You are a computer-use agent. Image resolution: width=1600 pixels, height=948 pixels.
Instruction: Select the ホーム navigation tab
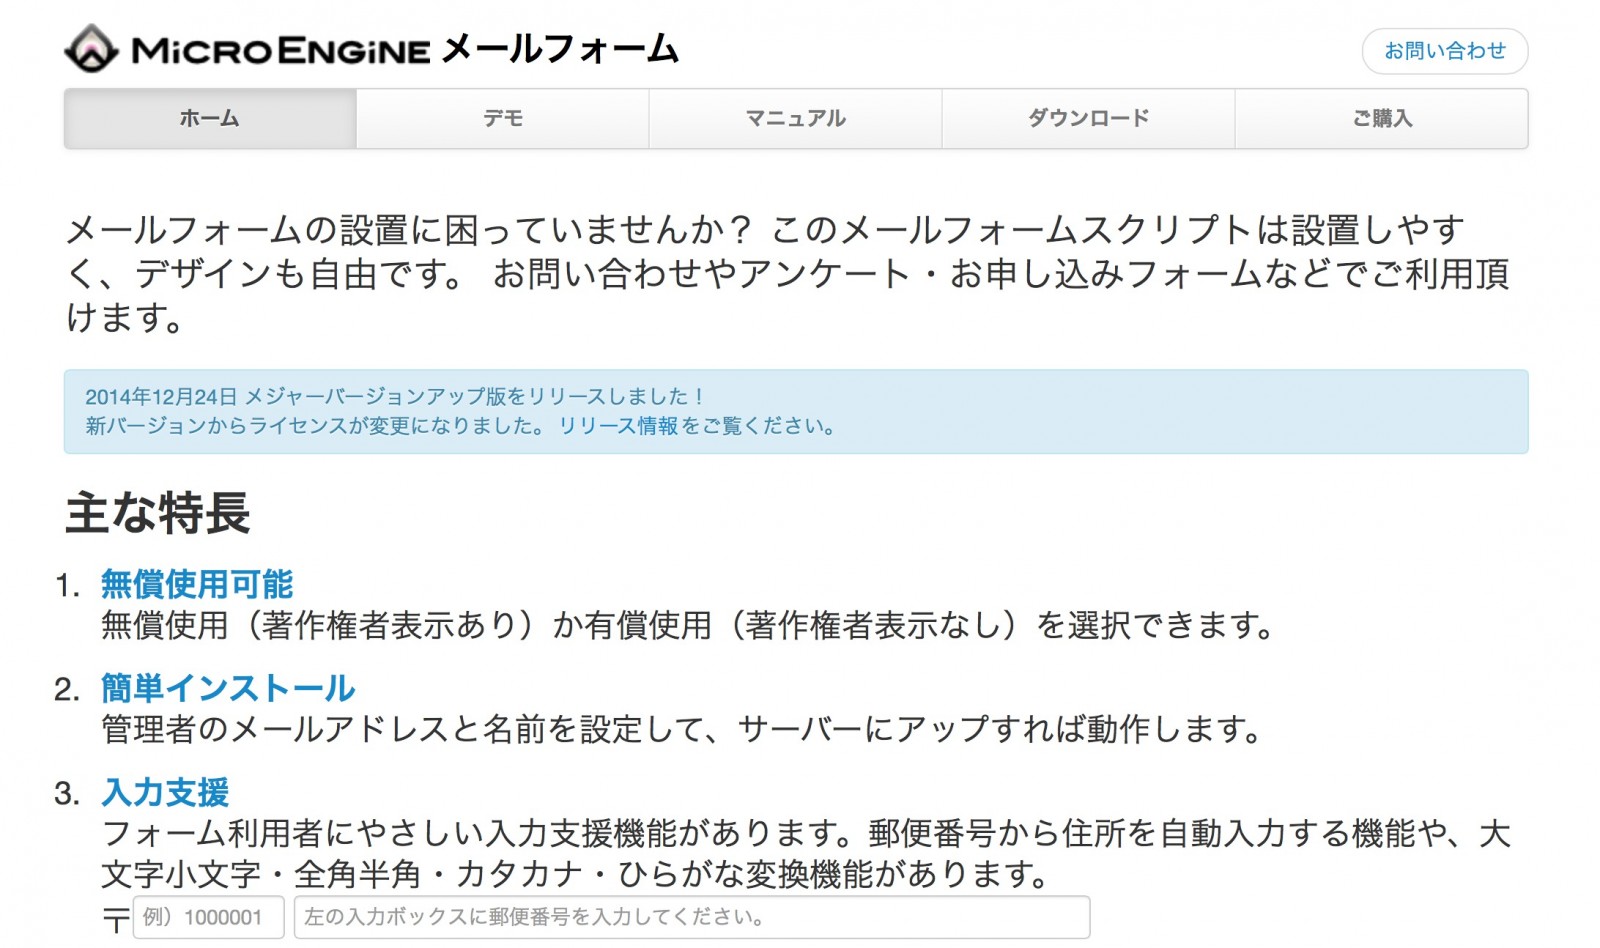(x=210, y=119)
